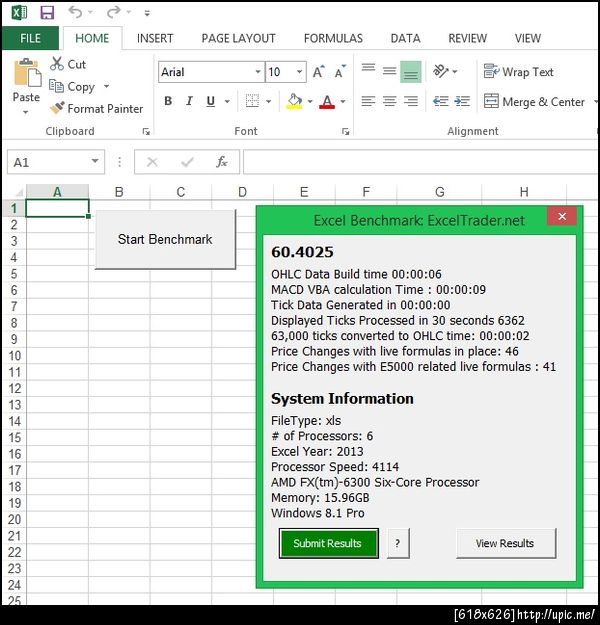Screen dimensions: 600x625
Task: Click the Redo arrow icon
Action: click(x=113, y=12)
